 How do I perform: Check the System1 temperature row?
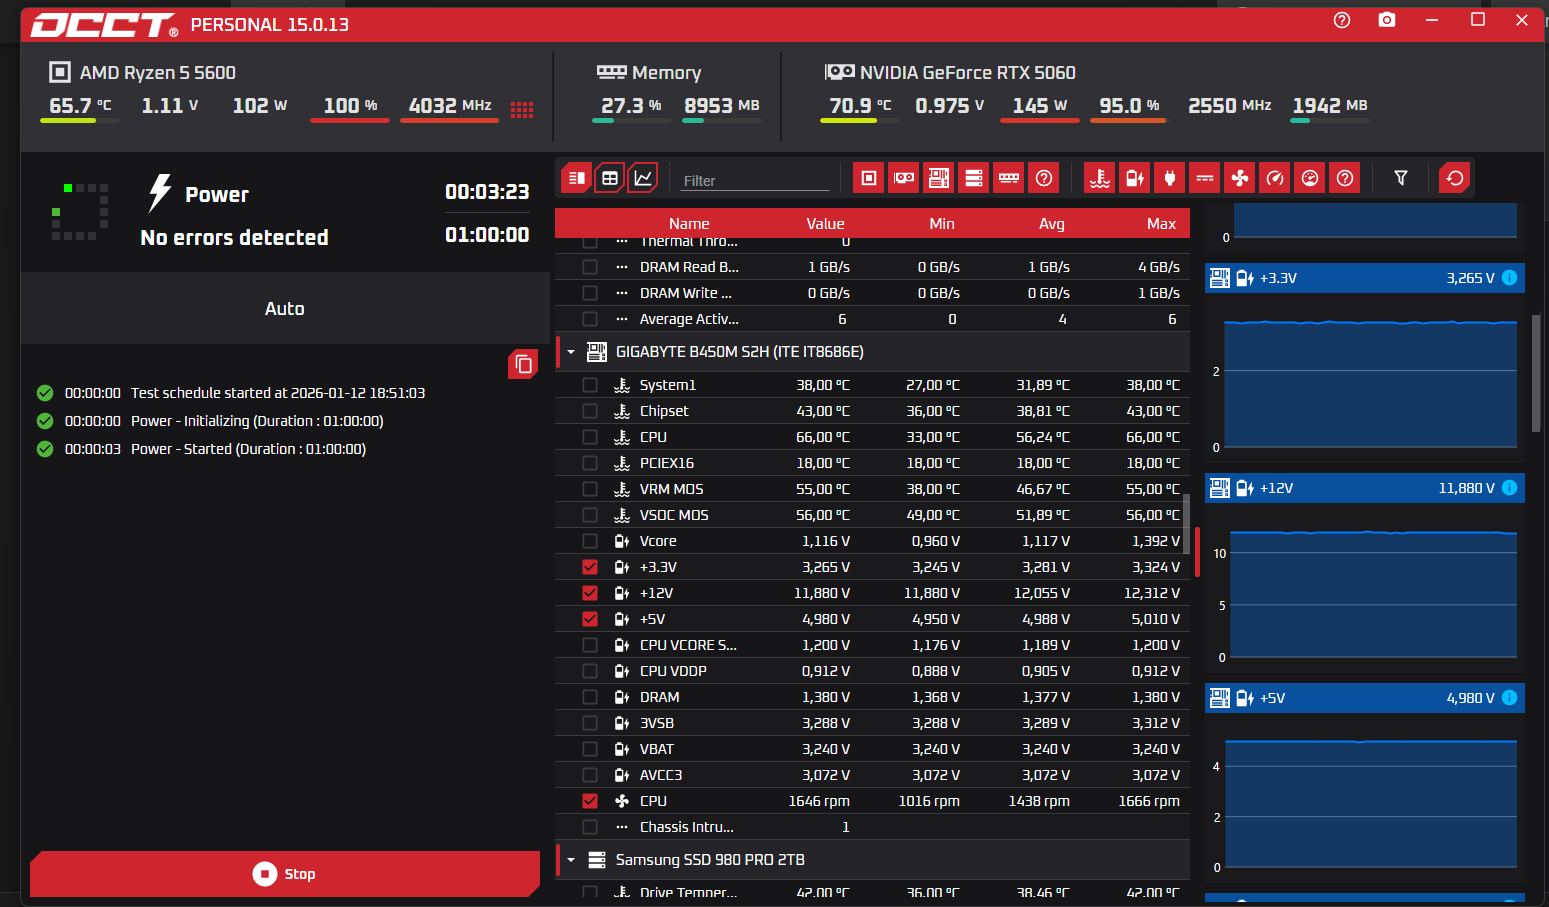click(x=590, y=385)
